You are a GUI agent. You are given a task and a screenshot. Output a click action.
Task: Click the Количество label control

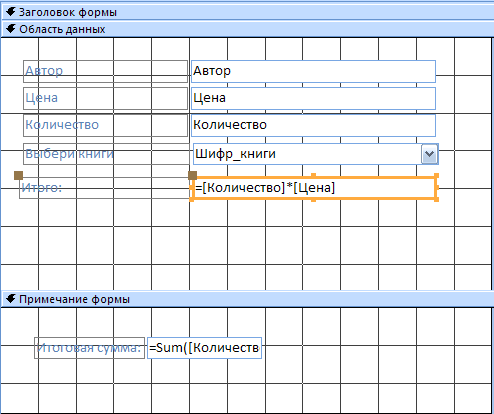[x=105, y=126]
